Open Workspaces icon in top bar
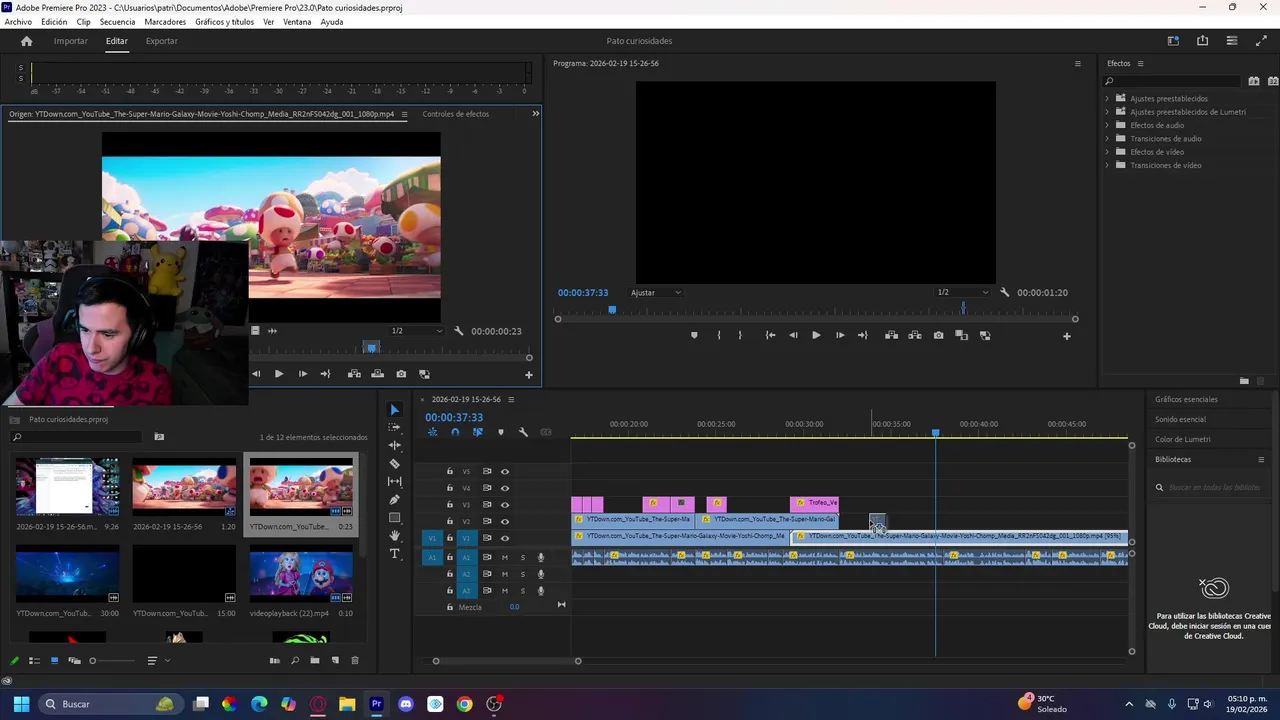This screenshot has height=720, width=1280. pyautogui.click(x=1173, y=41)
